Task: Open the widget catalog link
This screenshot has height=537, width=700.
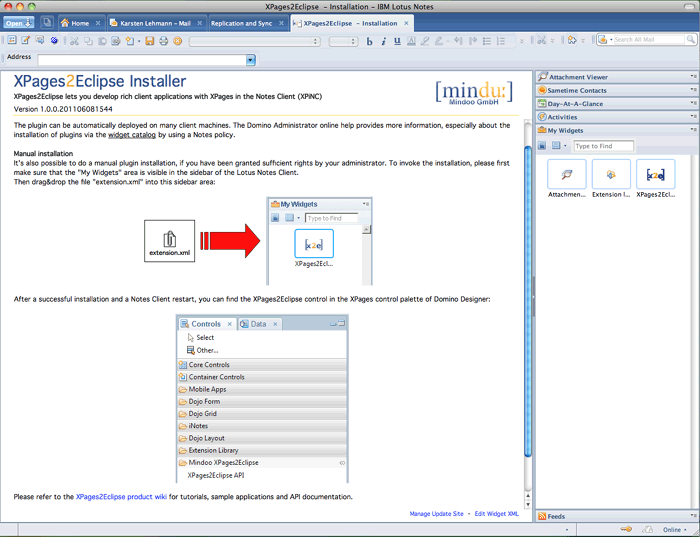Action: (132, 135)
